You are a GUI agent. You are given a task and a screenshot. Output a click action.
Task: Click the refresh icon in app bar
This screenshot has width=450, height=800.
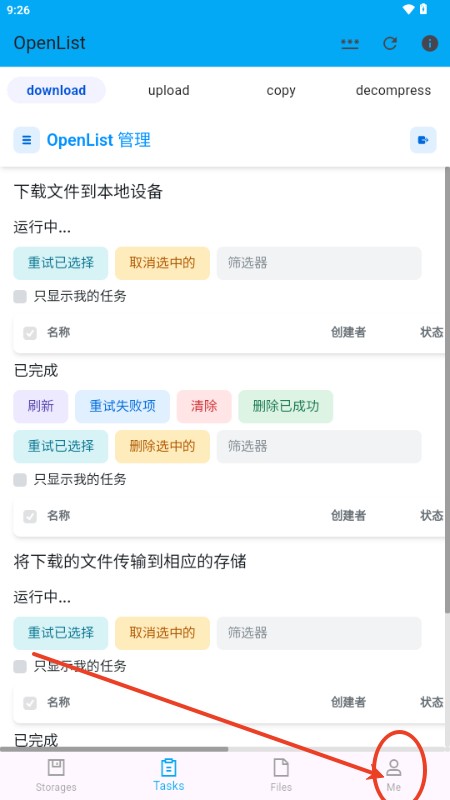[390, 43]
